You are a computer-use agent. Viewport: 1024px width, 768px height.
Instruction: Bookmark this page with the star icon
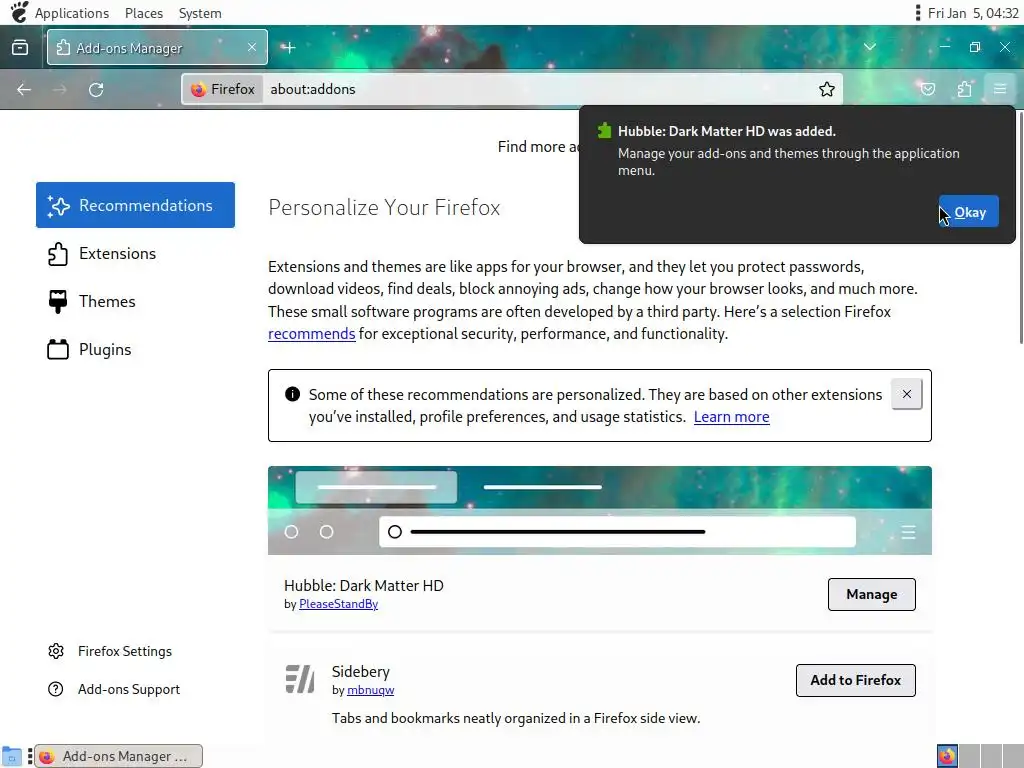click(x=827, y=89)
